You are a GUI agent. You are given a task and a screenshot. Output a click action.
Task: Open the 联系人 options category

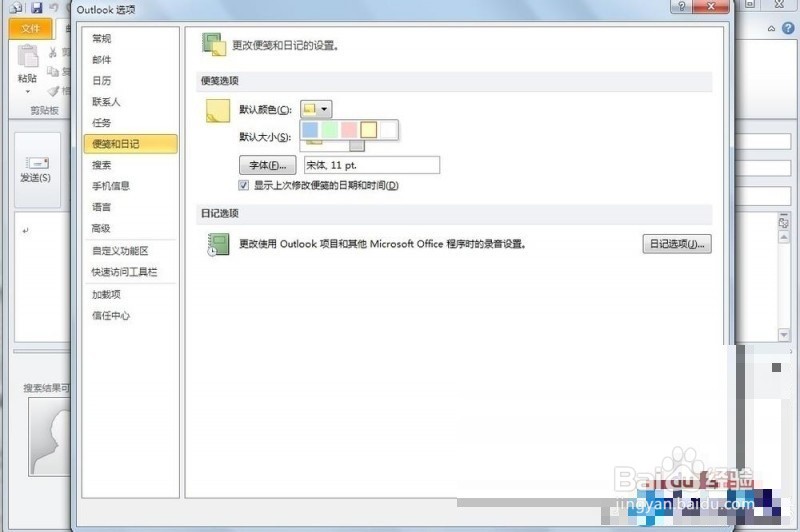coord(130,102)
